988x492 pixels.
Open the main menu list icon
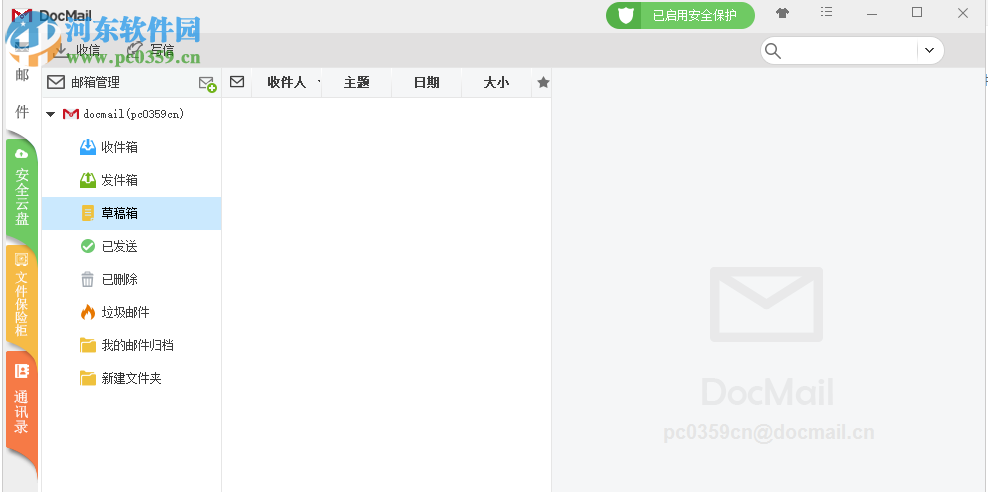point(827,12)
